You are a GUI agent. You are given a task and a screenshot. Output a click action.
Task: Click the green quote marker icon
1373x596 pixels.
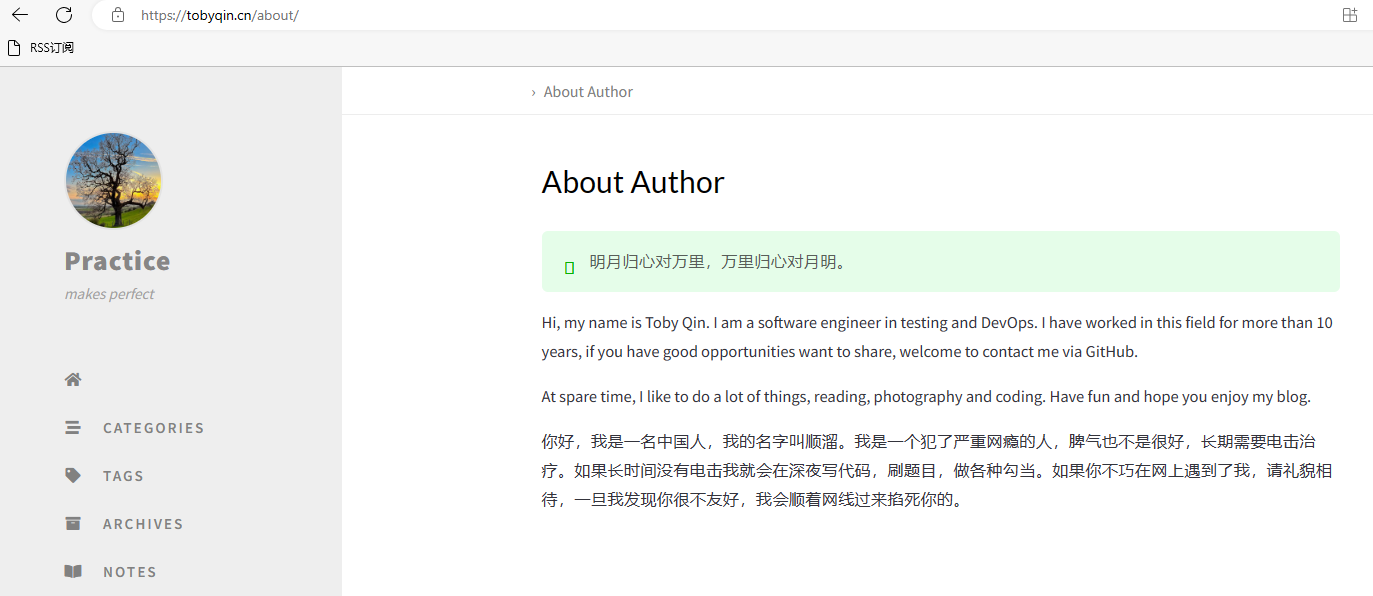(568, 266)
